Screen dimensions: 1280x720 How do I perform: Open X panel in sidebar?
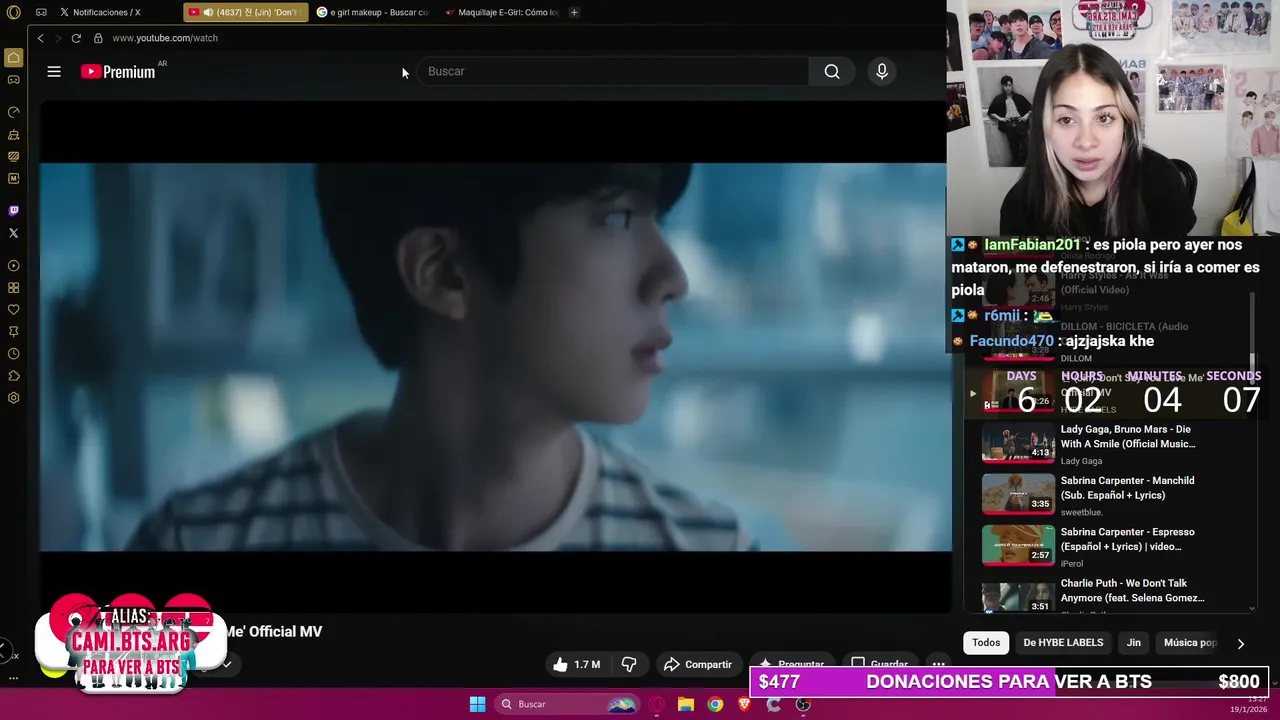coord(13,233)
